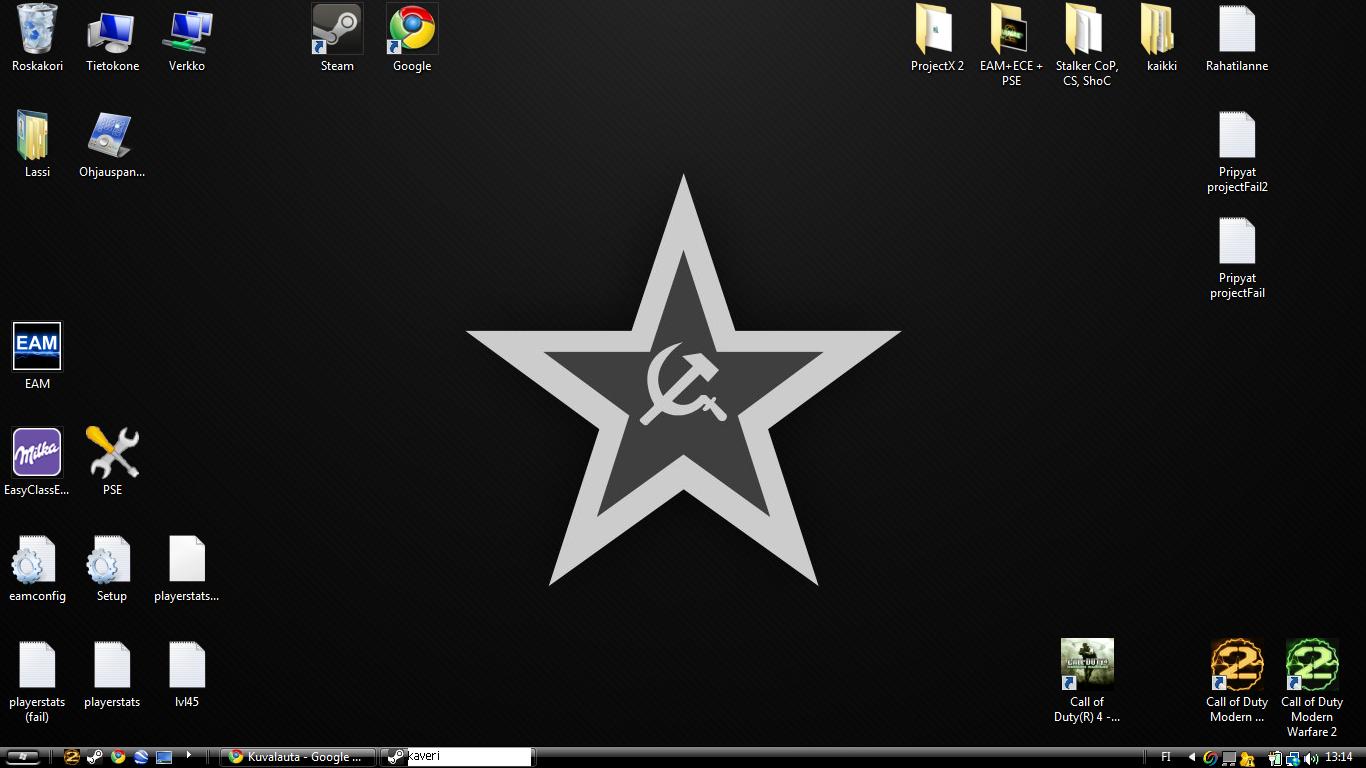
Task: Select the EAM application icon
Action: click(37, 347)
